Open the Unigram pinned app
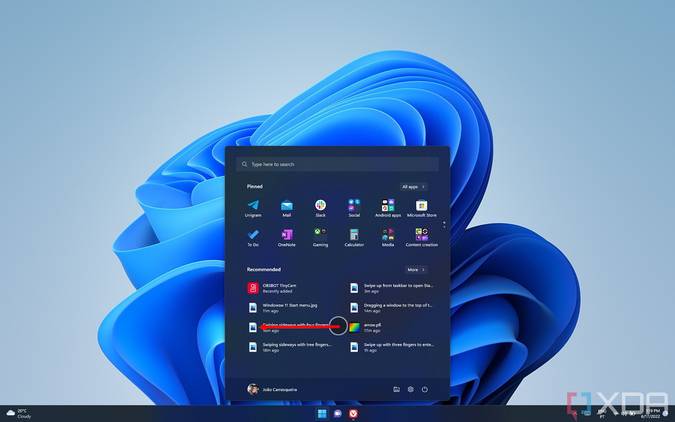This screenshot has width=675, height=422. pyautogui.click(x=253, y=208)
